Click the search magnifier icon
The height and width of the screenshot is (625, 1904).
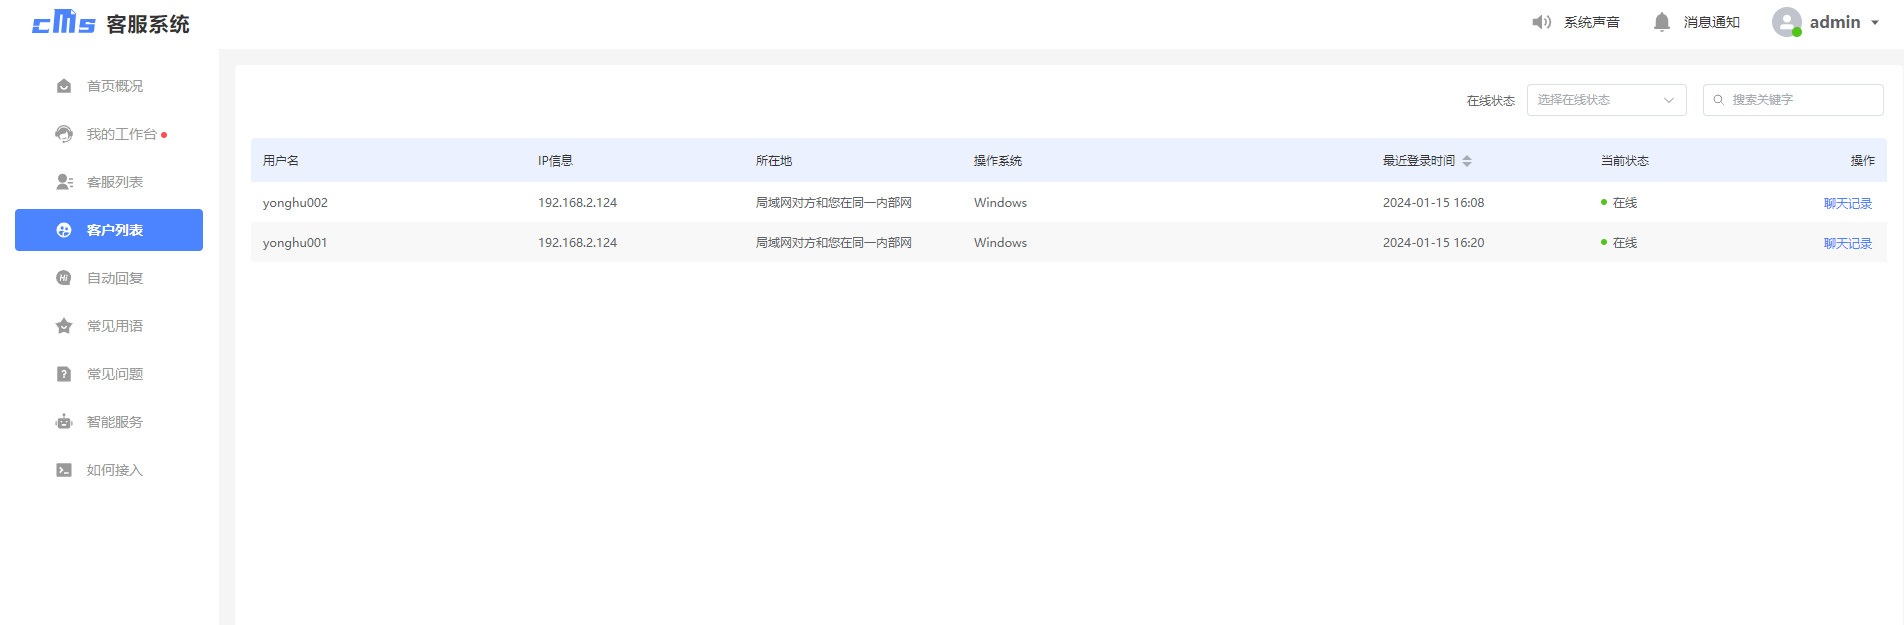coord(1719,100)
